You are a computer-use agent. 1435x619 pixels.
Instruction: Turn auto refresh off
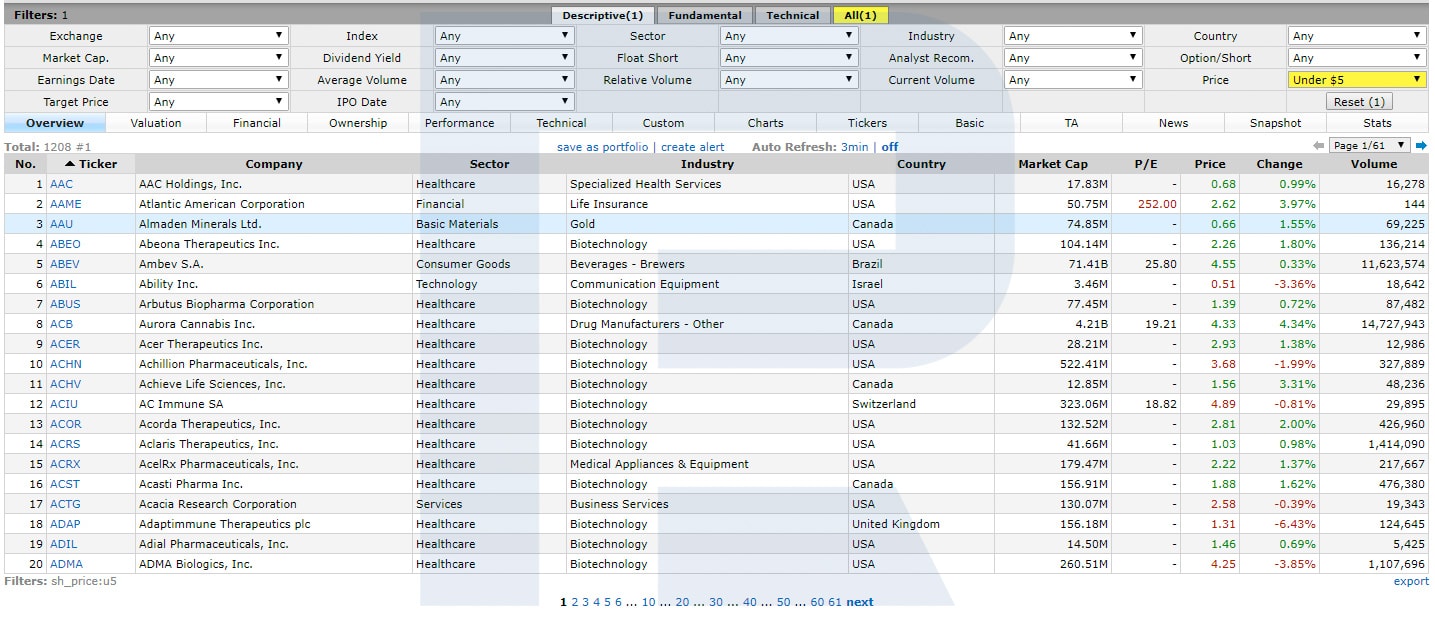[889, 147]
